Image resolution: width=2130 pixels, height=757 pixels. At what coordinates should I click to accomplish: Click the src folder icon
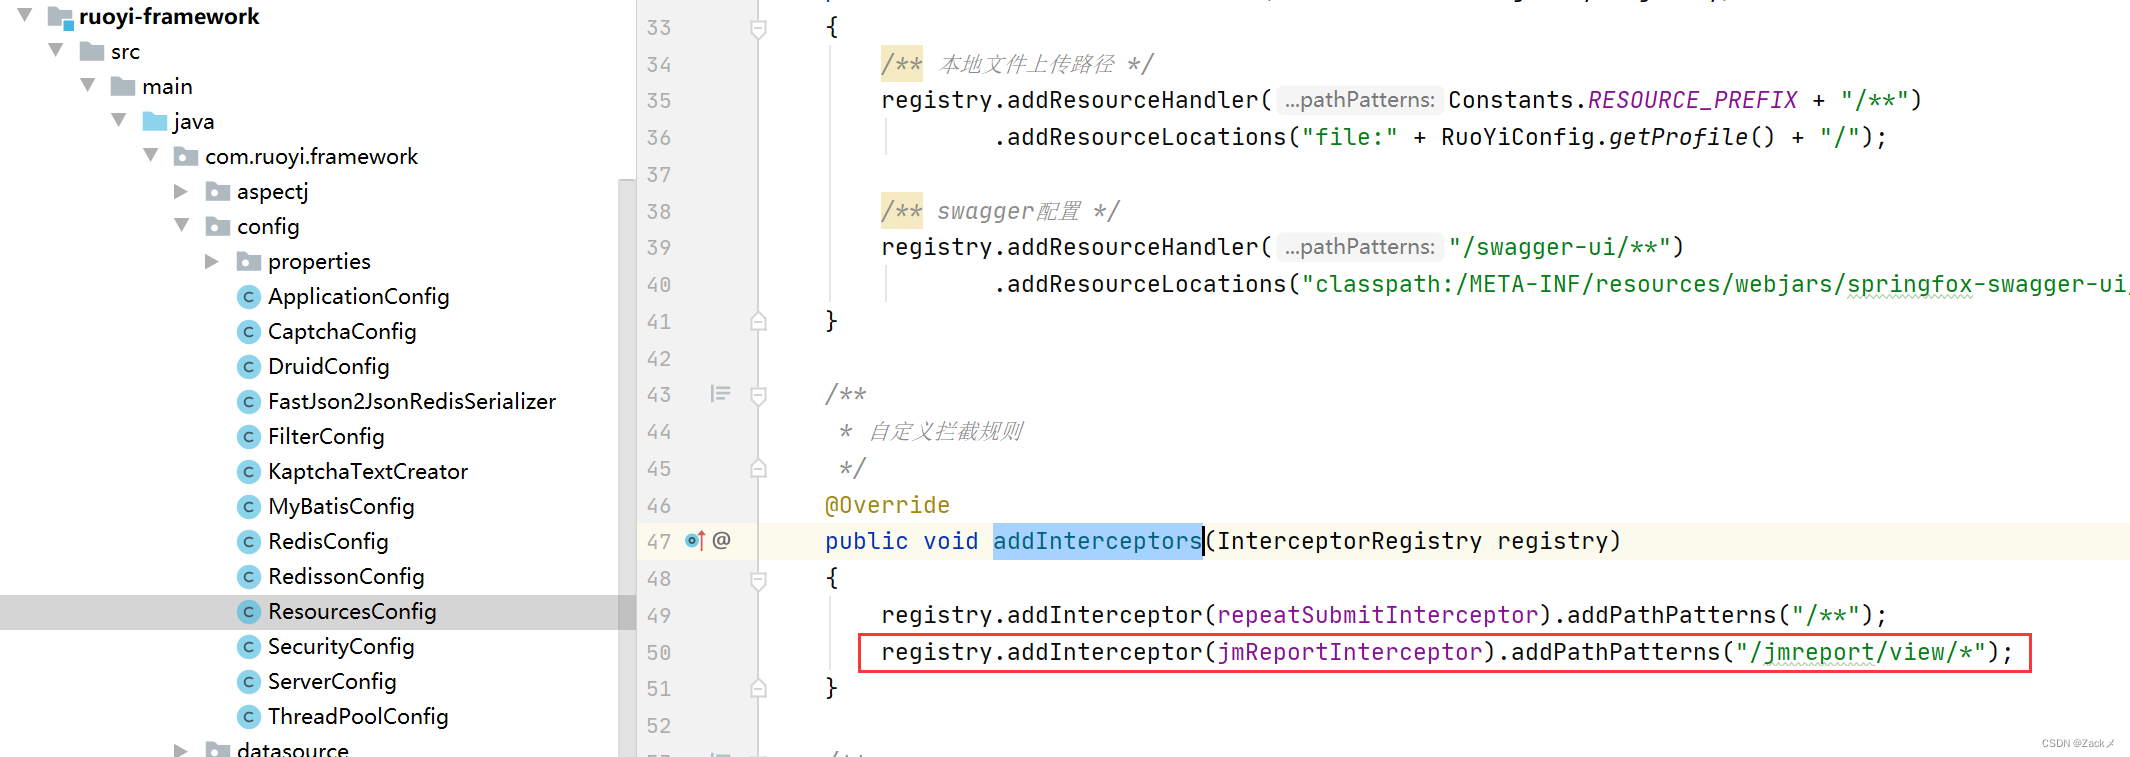pos(92,51)
